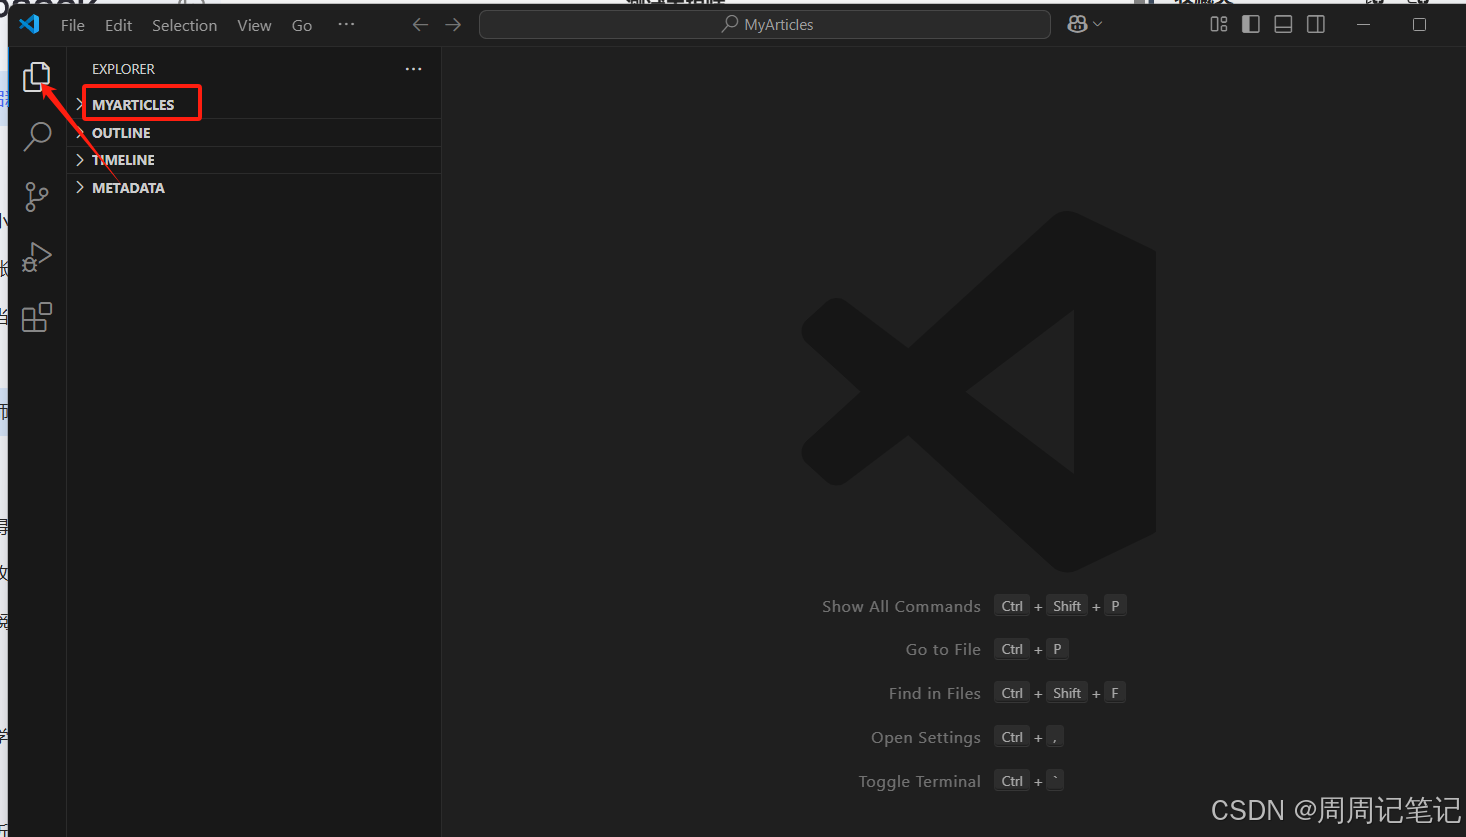This screenshot has height=837, width=1466.
Task: Click the Toggle Terminal shortcut hint
Action: [961, 781]
